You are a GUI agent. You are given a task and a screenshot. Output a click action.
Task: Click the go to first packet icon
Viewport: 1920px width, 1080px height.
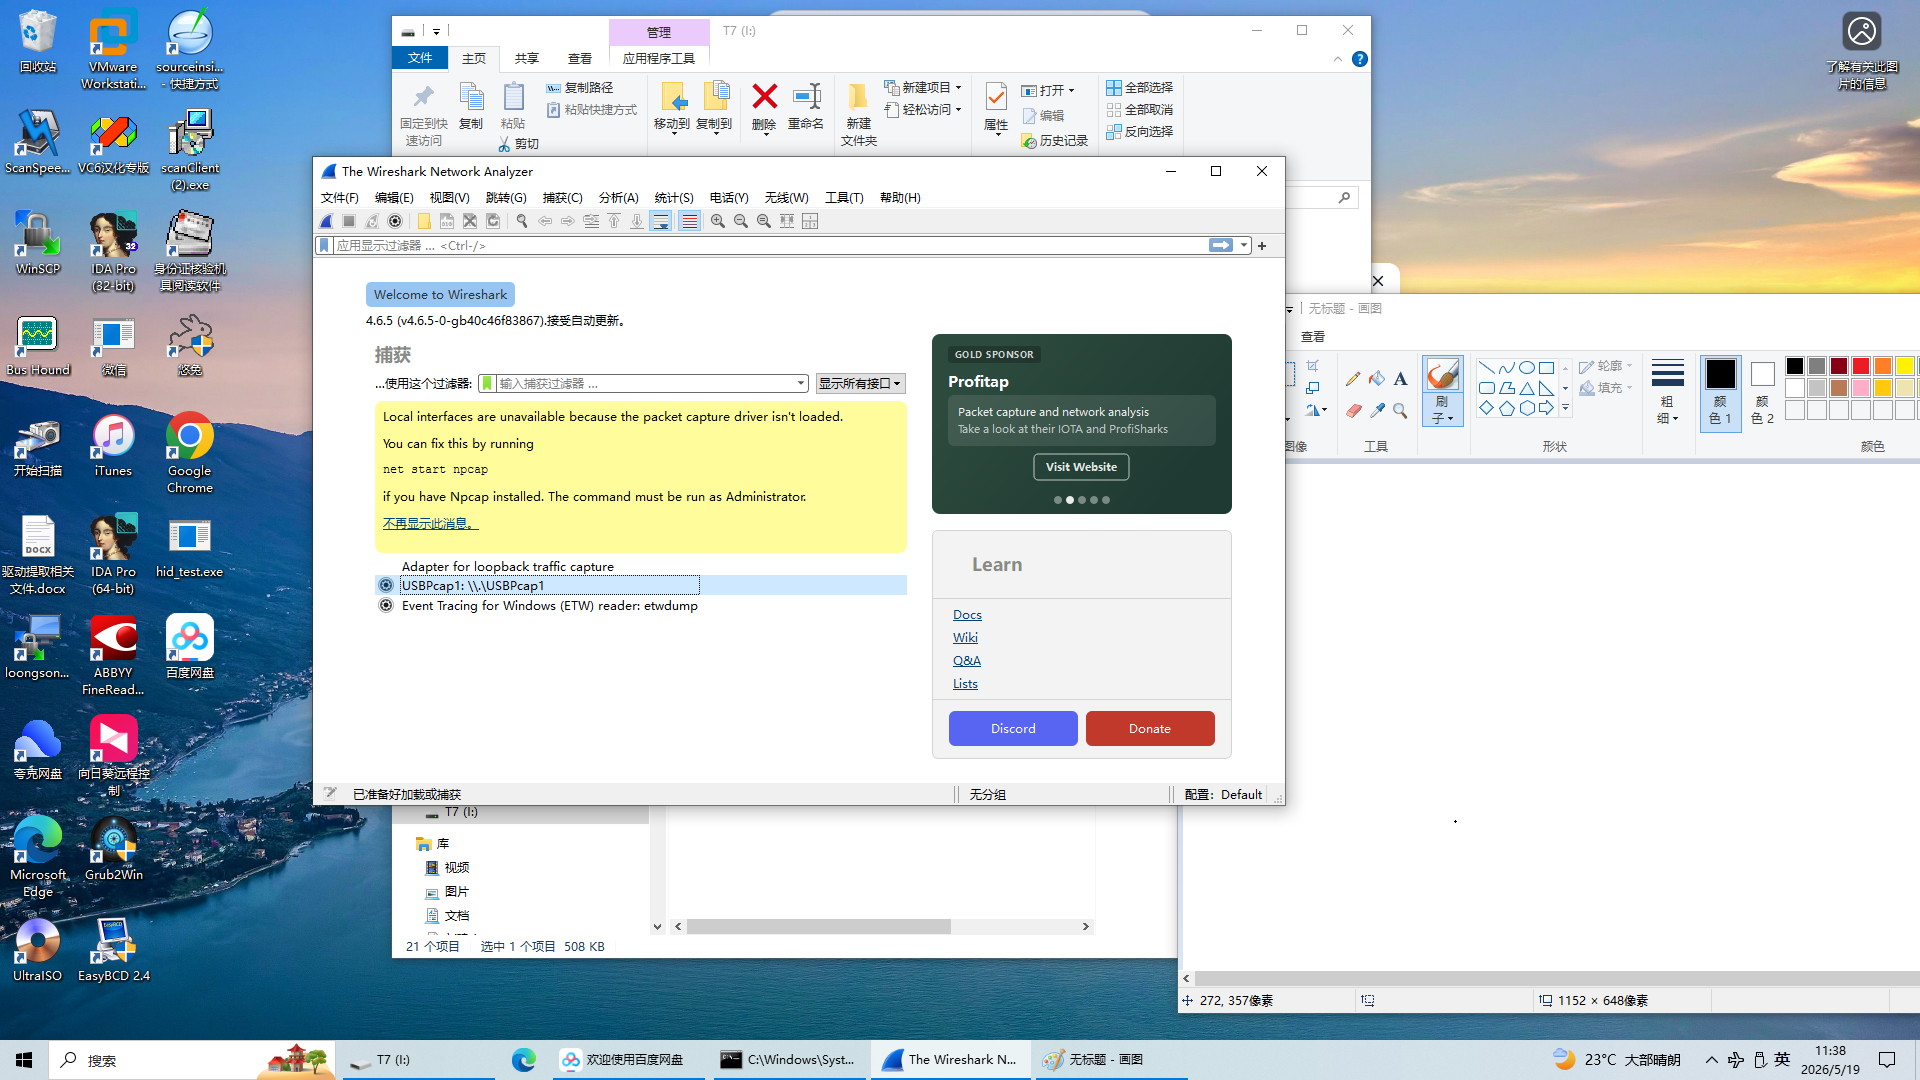pos(614,221)
